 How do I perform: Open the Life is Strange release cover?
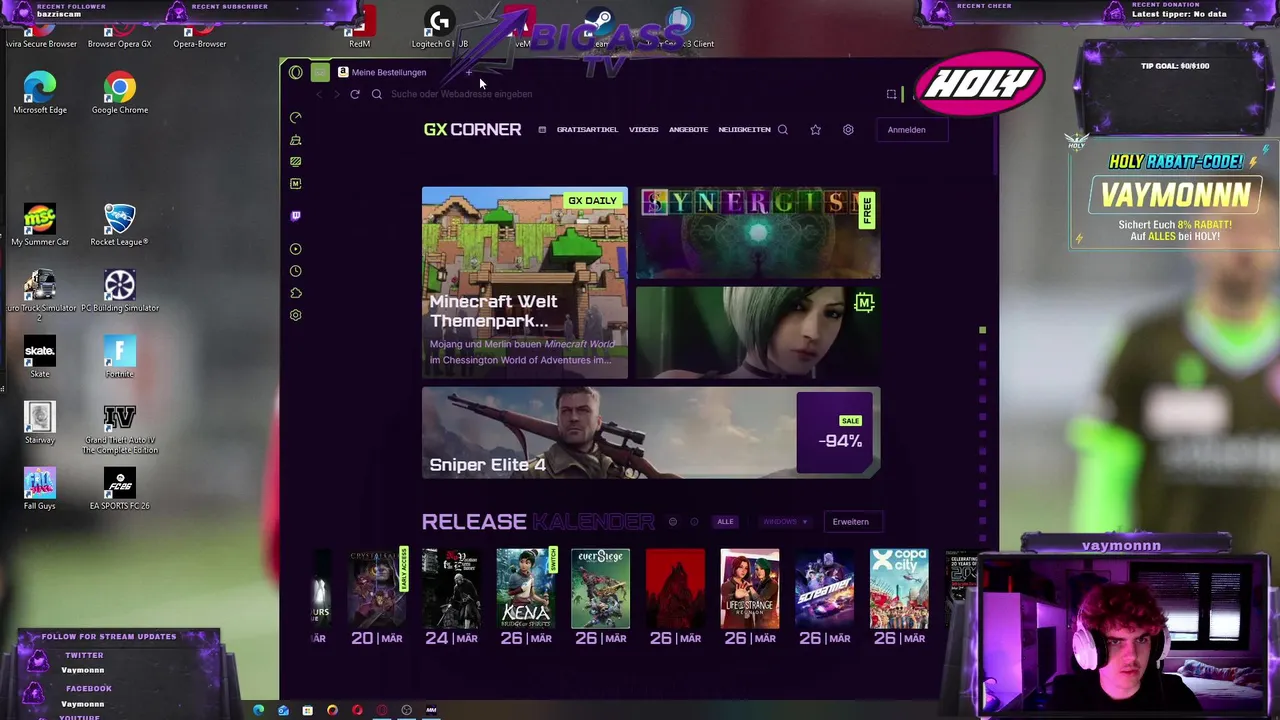(x=750, y=588)
